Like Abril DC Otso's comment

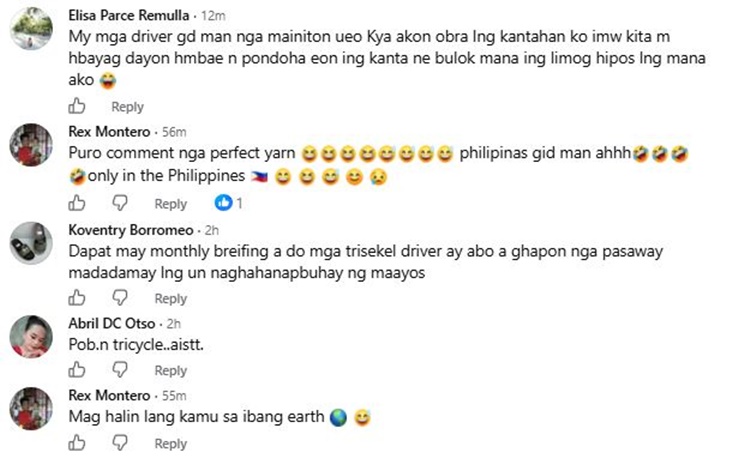(77, 370)
